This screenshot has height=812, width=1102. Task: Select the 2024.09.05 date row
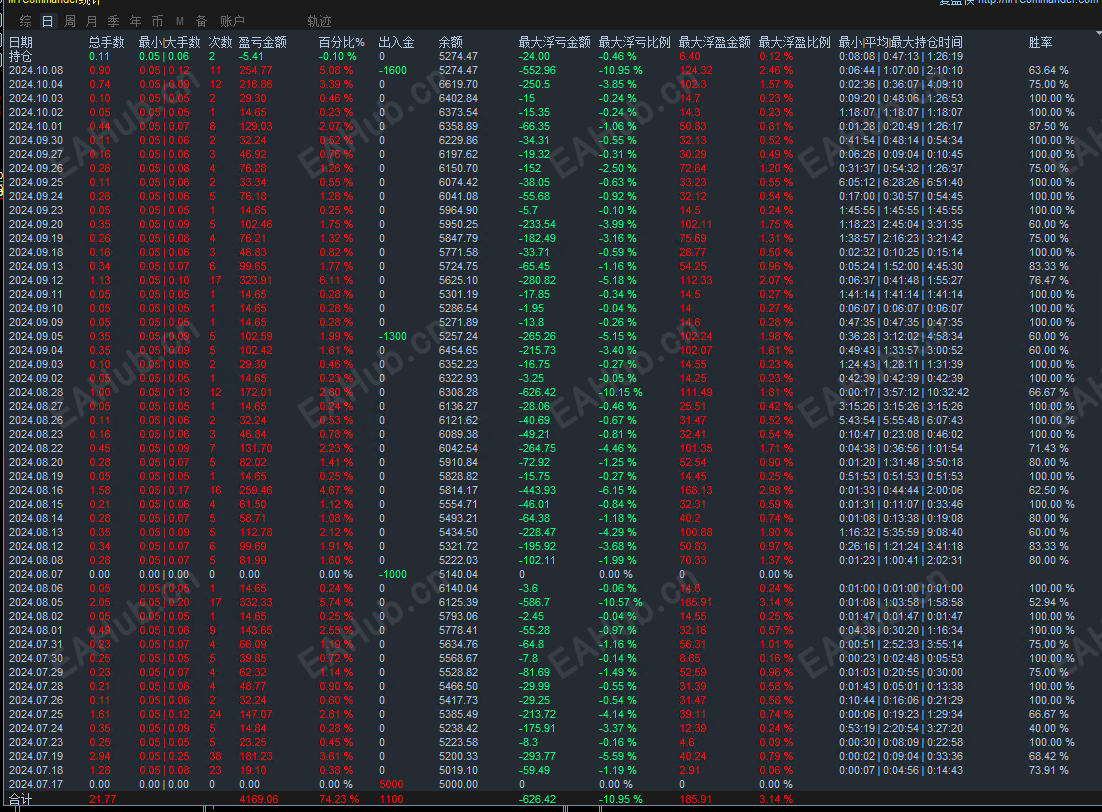point(36,337)
